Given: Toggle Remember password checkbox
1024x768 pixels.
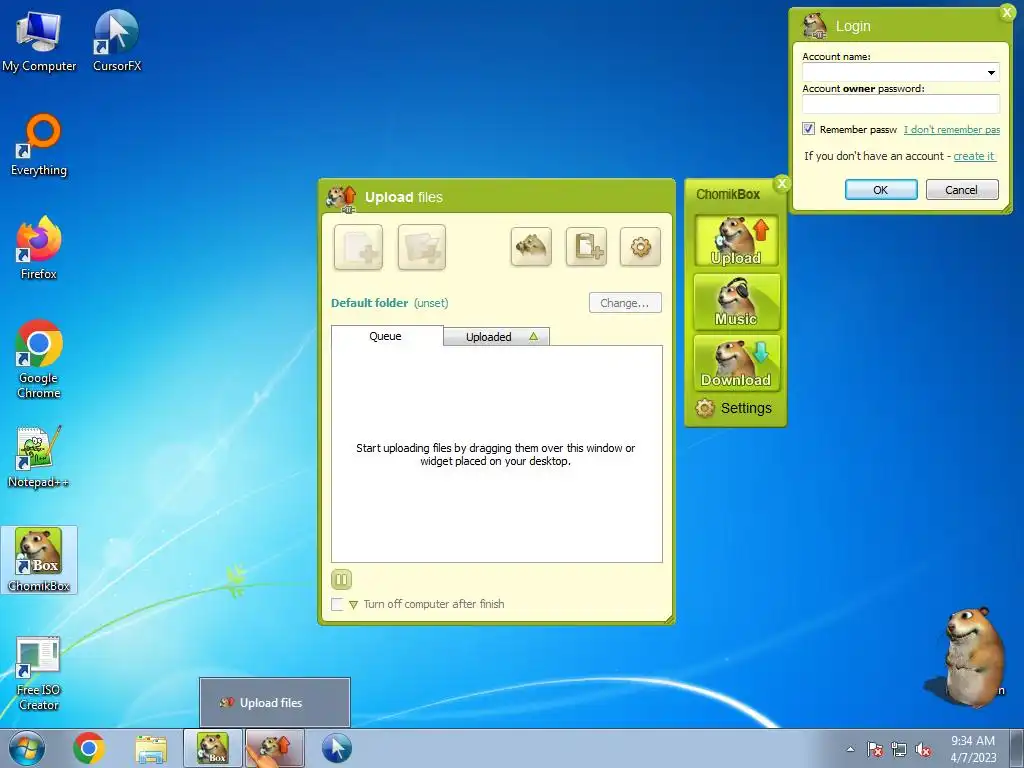Looking at the screenshot, I should (808, 129).
